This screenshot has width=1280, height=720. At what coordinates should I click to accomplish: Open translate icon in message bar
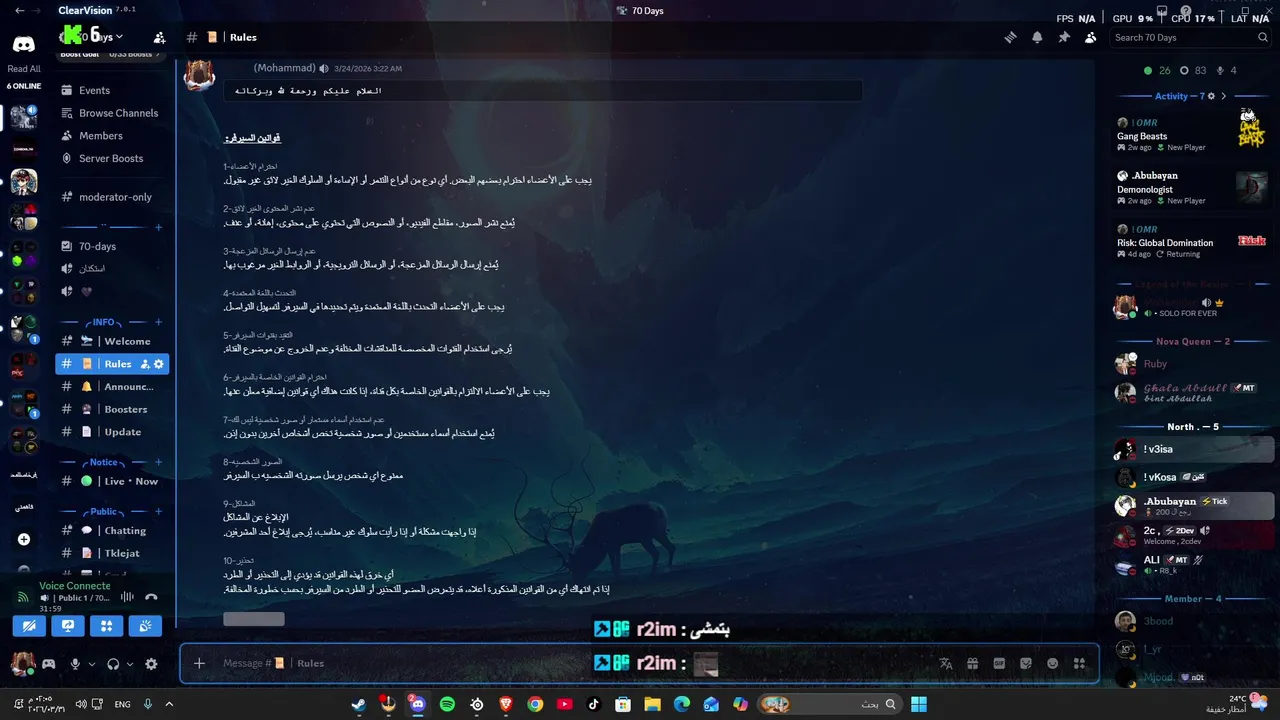[946, 663]
